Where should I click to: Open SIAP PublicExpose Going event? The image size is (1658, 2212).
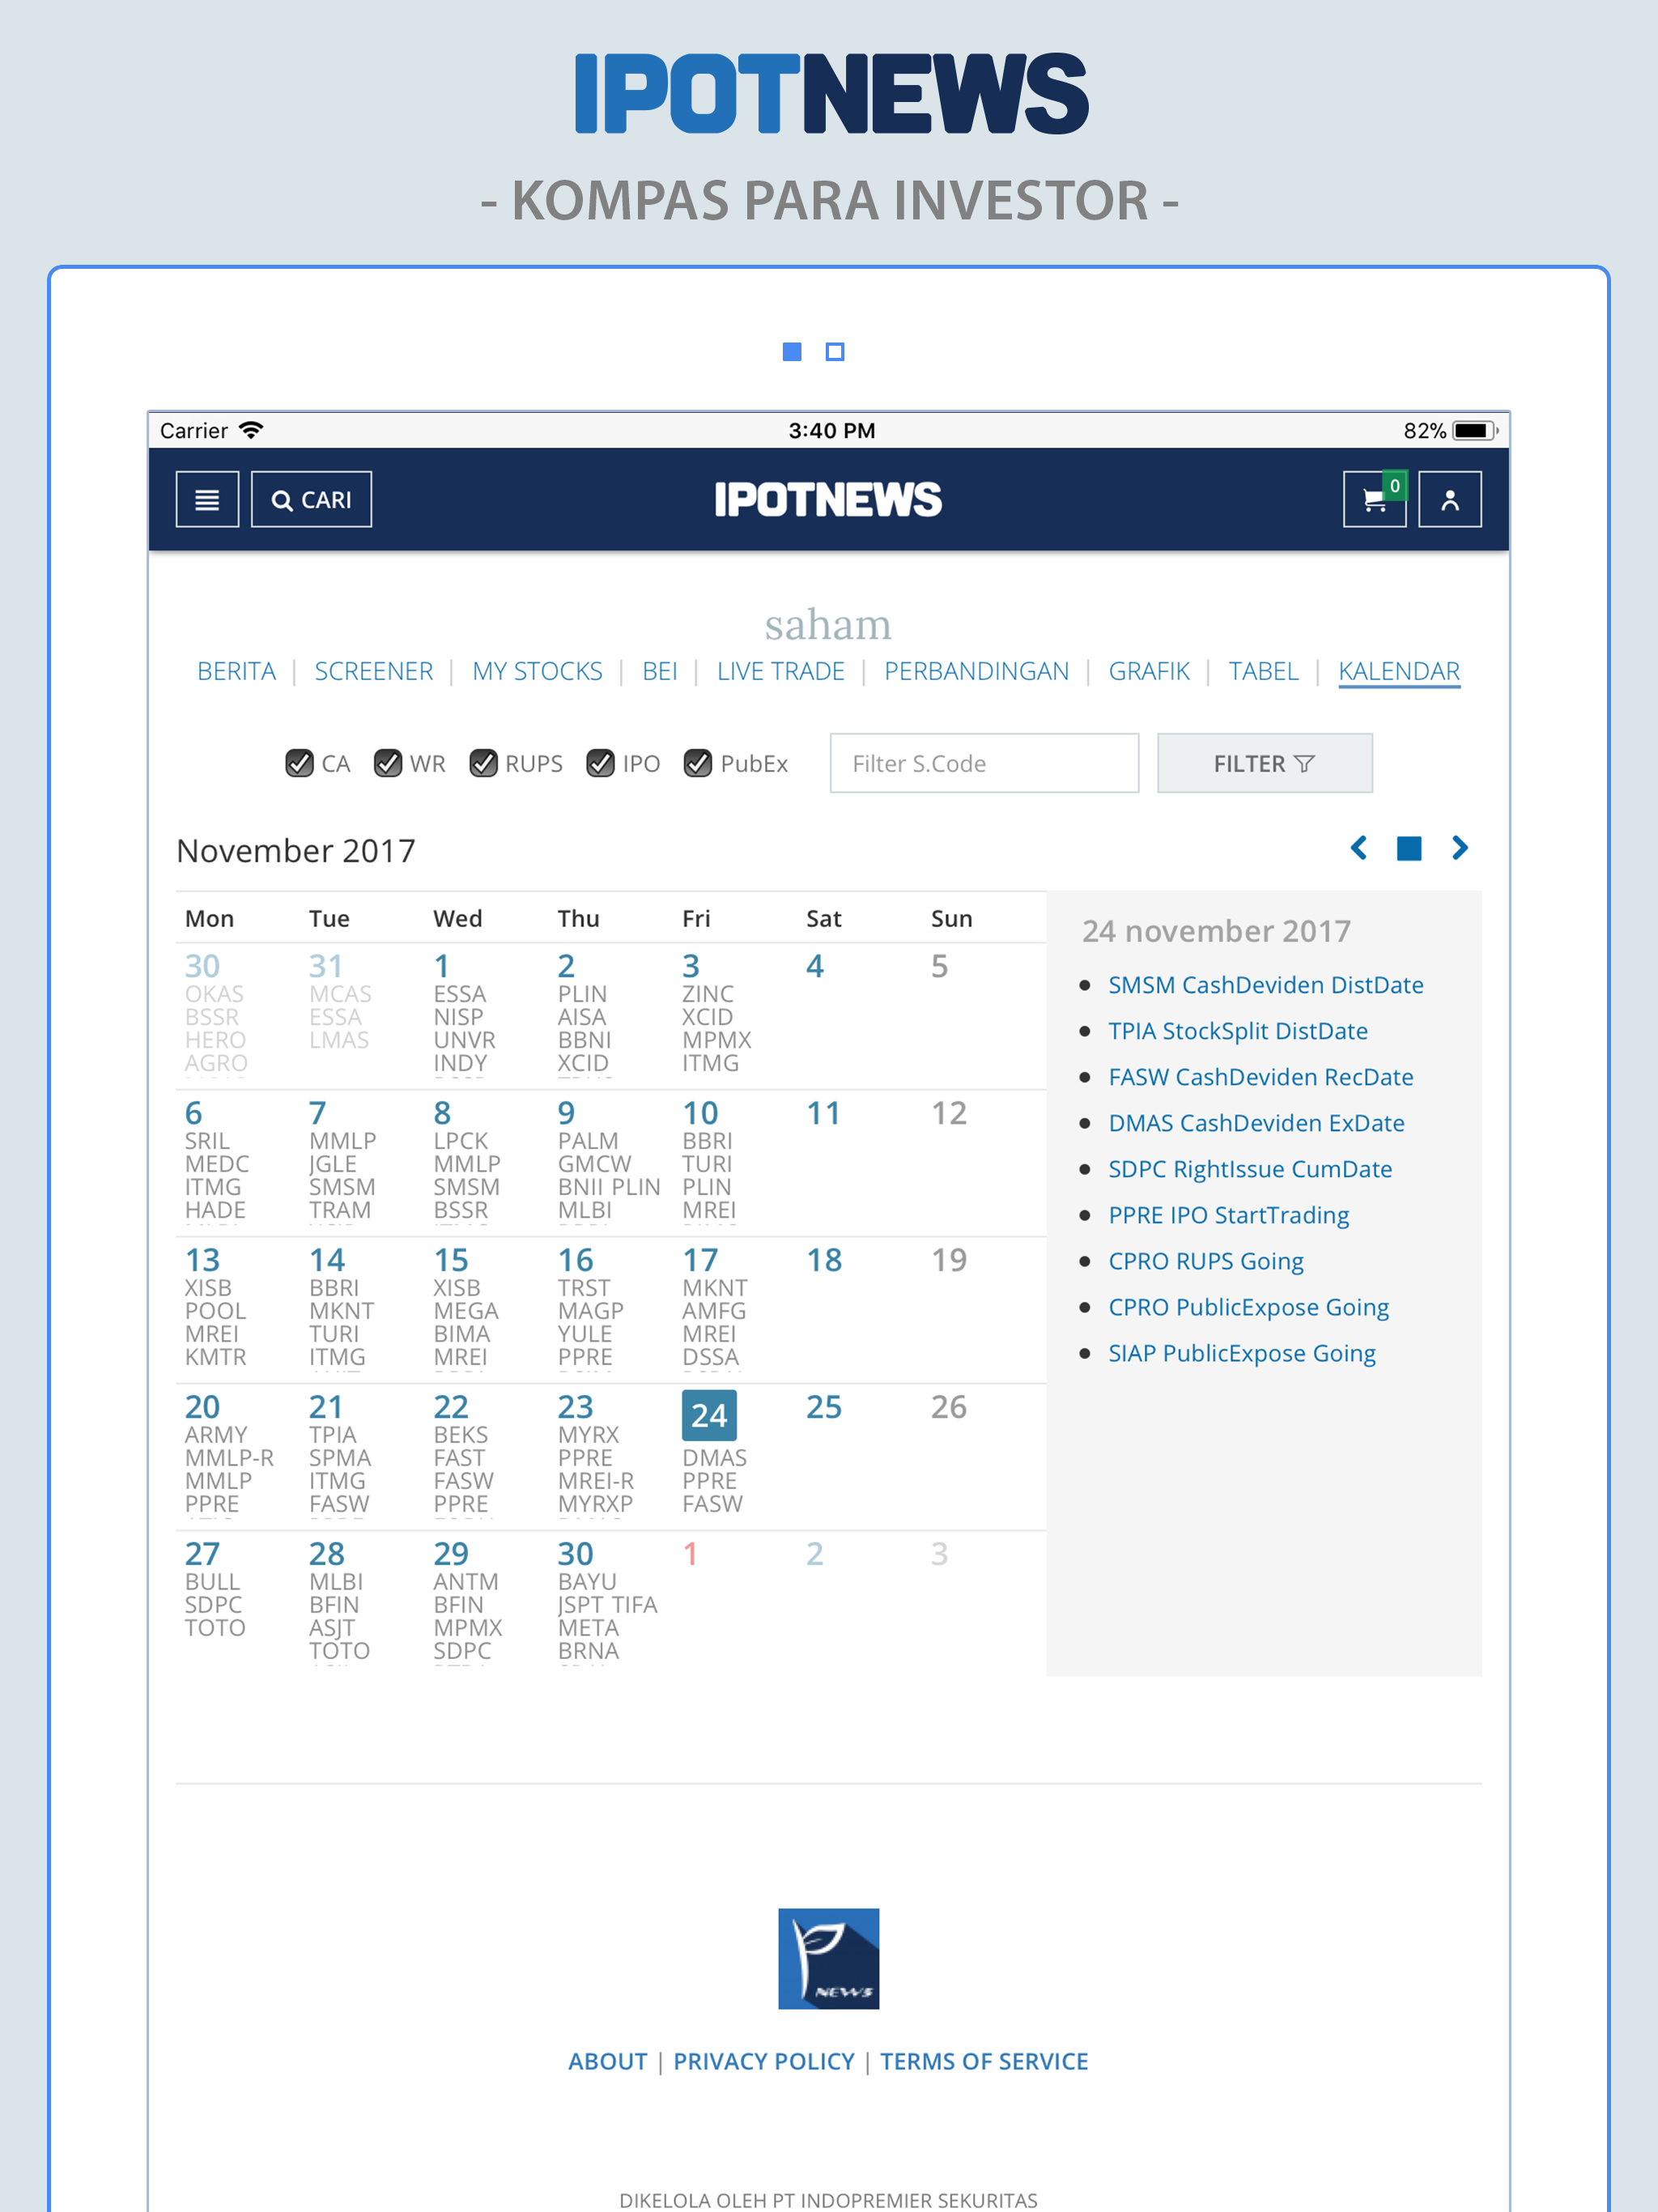pos(1242,1353)
